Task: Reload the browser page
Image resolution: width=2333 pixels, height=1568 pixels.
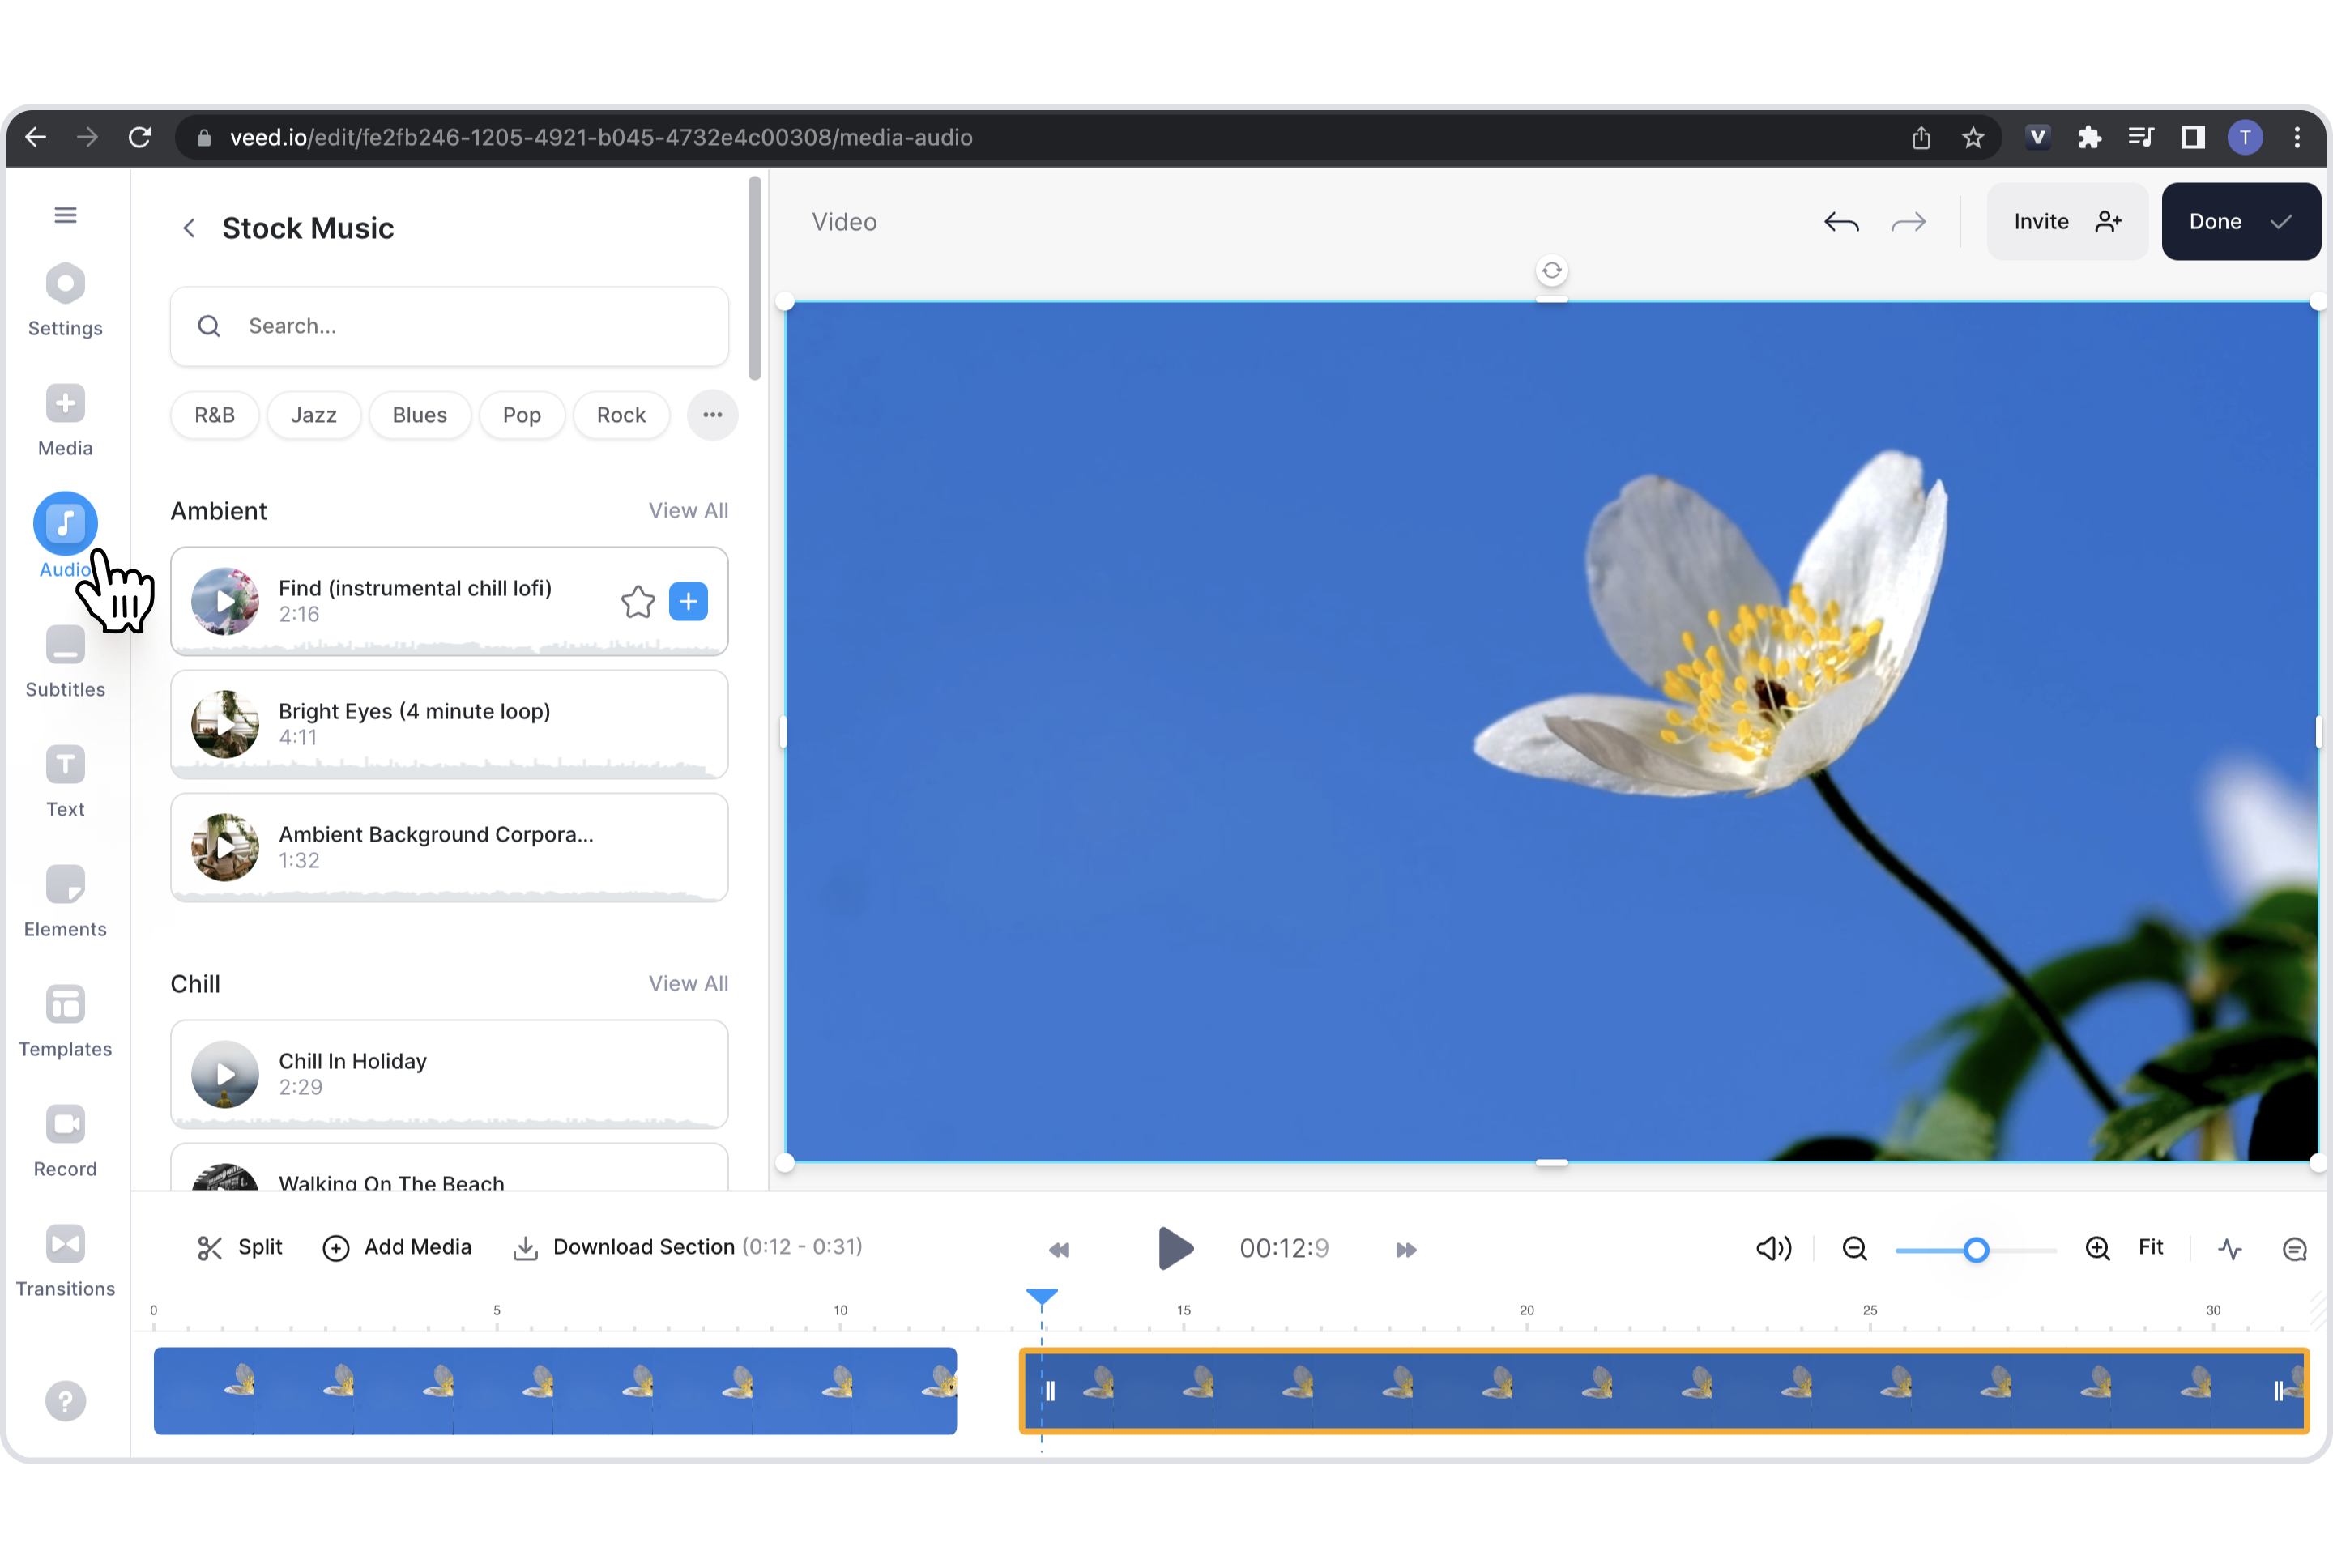Action: coord(139,137)
